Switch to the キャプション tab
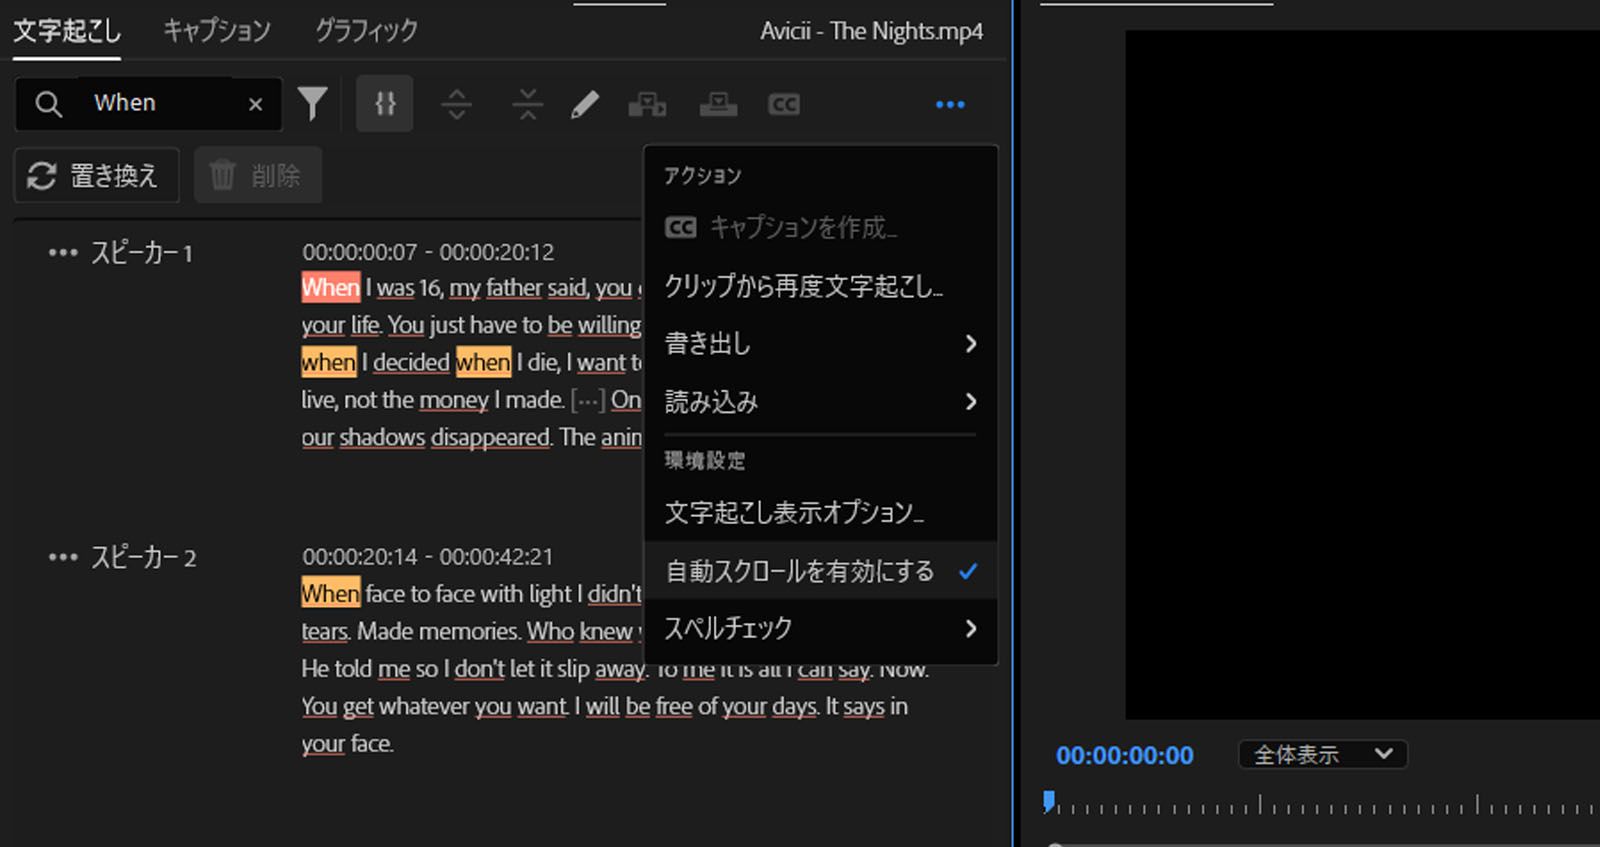Screen dimensions: 1600x847 click(x=217, y=31)
